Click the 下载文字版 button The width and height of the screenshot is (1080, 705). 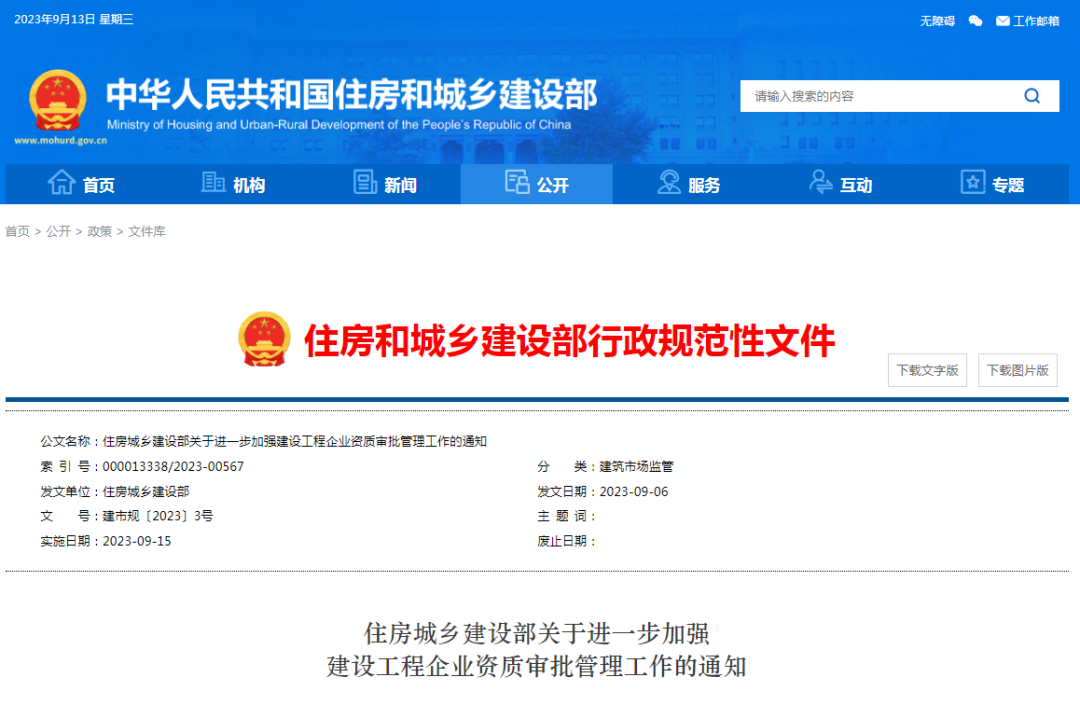pyautogui.click(x=927, y=370)
